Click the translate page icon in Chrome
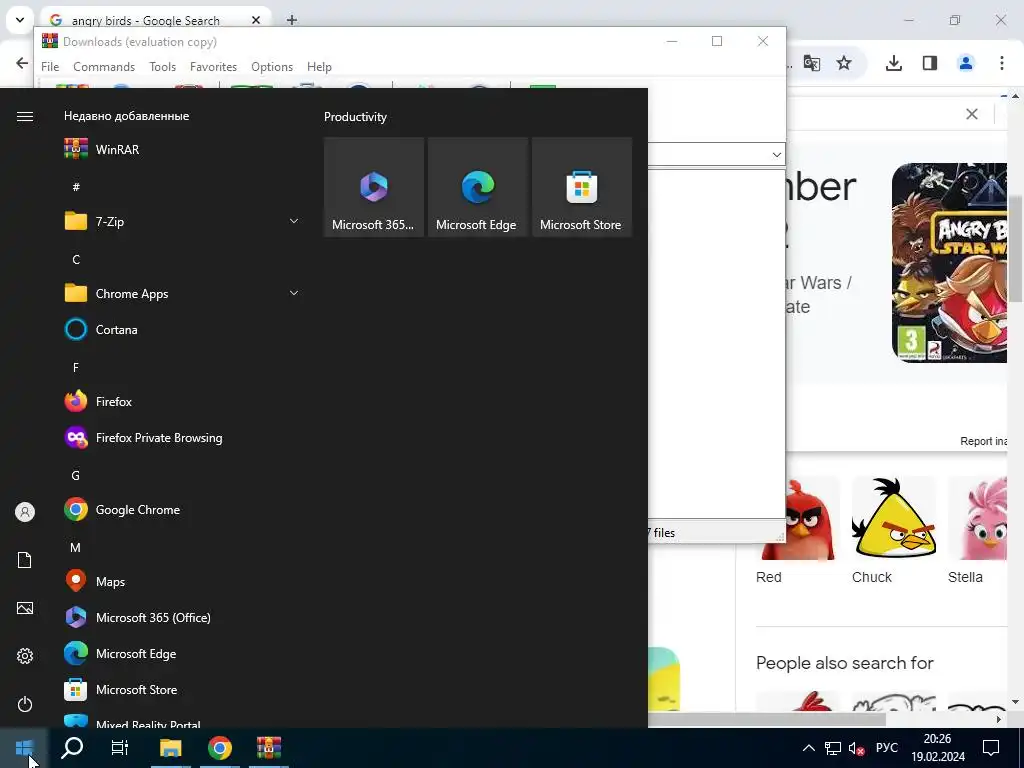 click(812, 63)
